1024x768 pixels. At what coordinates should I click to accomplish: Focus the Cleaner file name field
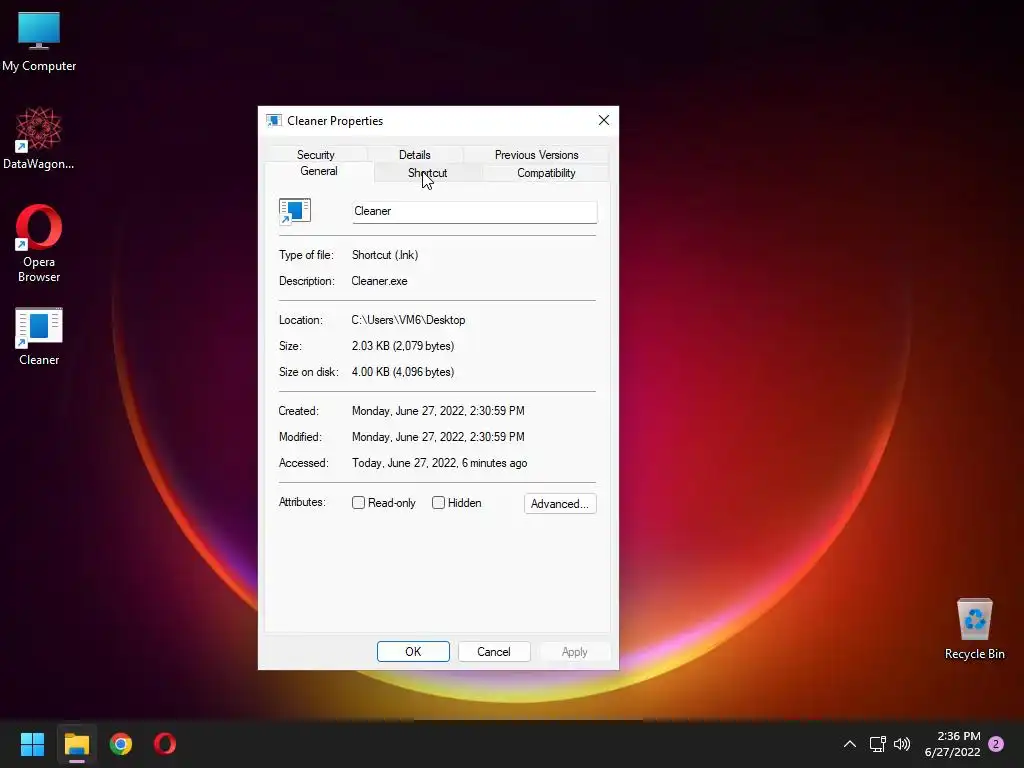coord(474,212)
